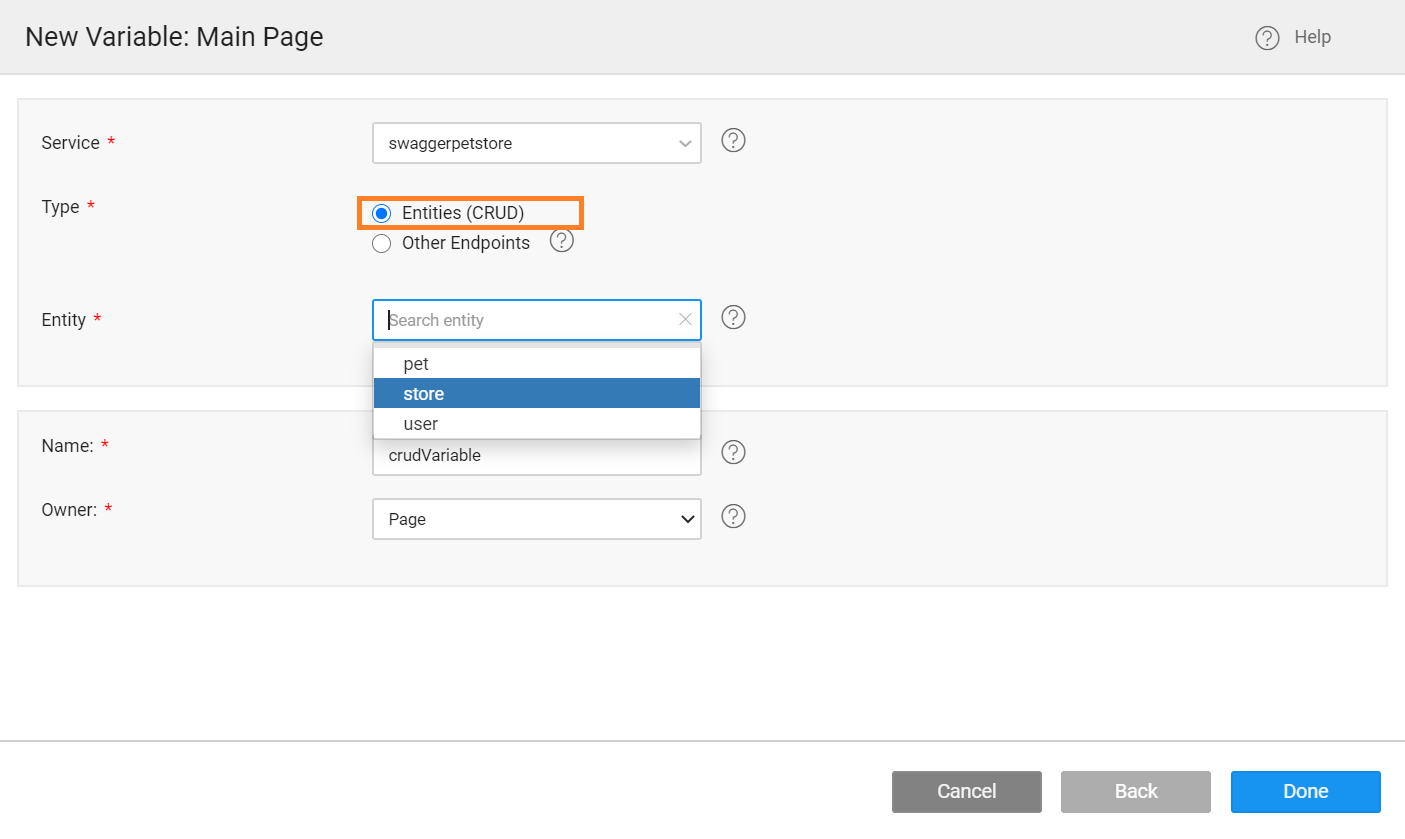1405x839 pixels.
Task: Click the Help question mark icon
Action: [x=1266, y=36]
